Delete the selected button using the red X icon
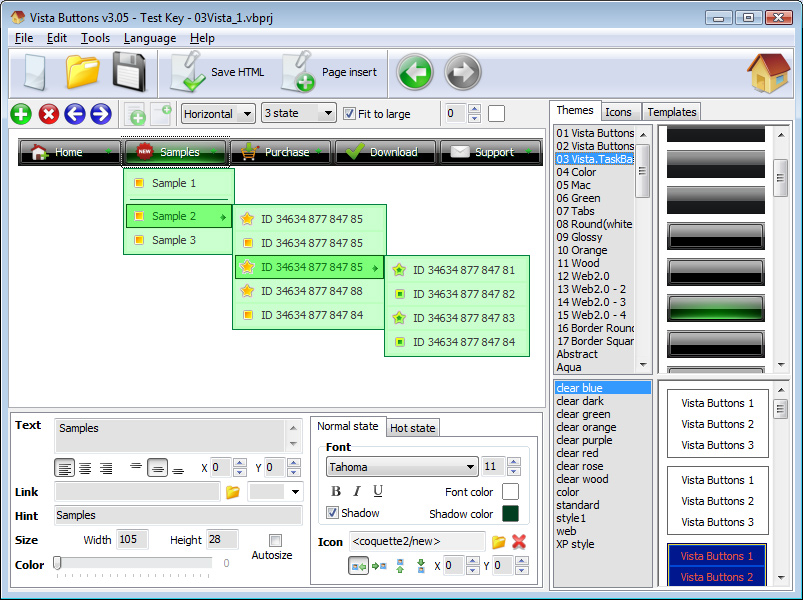 click(48, 114)
